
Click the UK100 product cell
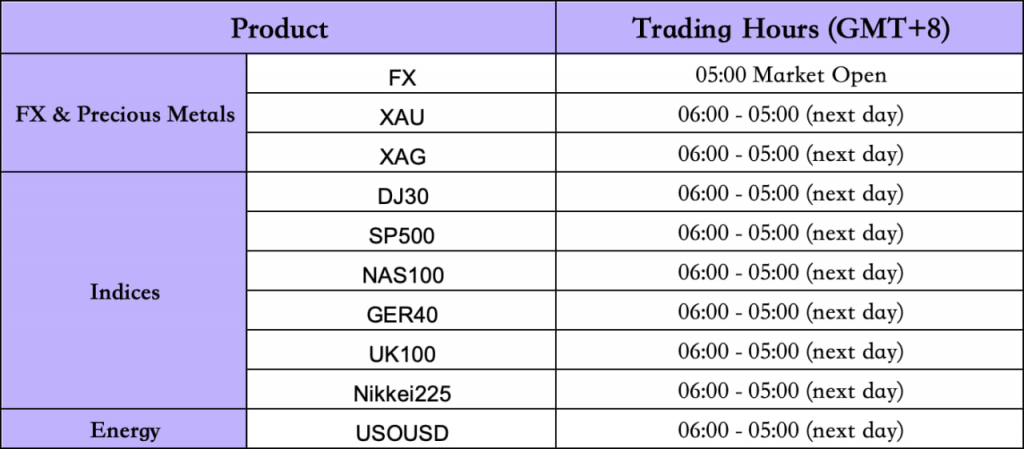tap(402, 352)
